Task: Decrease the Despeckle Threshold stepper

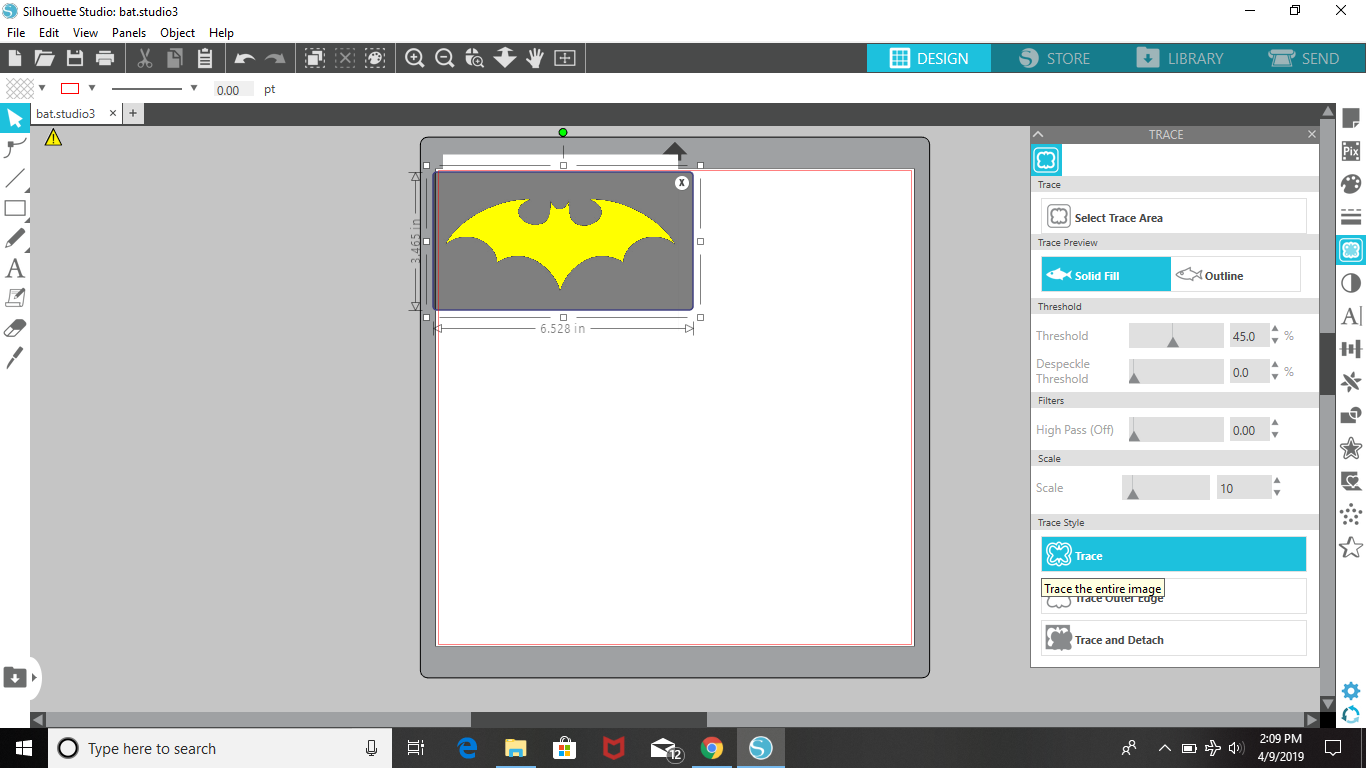Action: point(1275,378)
